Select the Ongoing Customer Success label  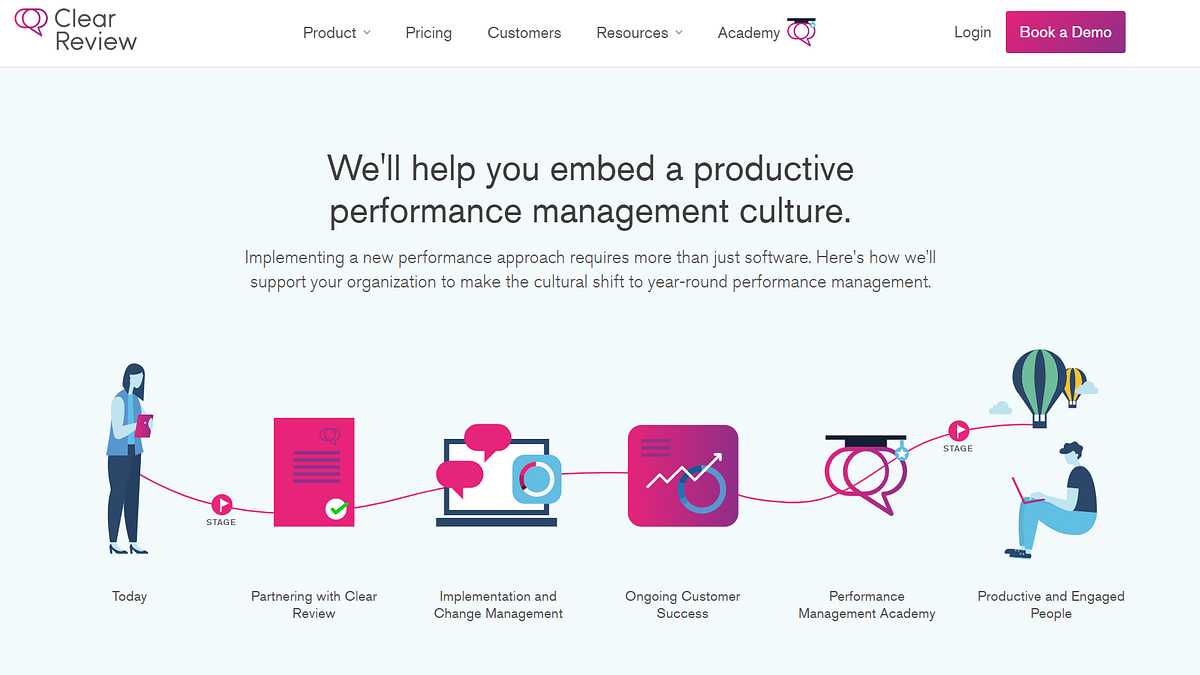pyautogui.click(x=683, y=605)
